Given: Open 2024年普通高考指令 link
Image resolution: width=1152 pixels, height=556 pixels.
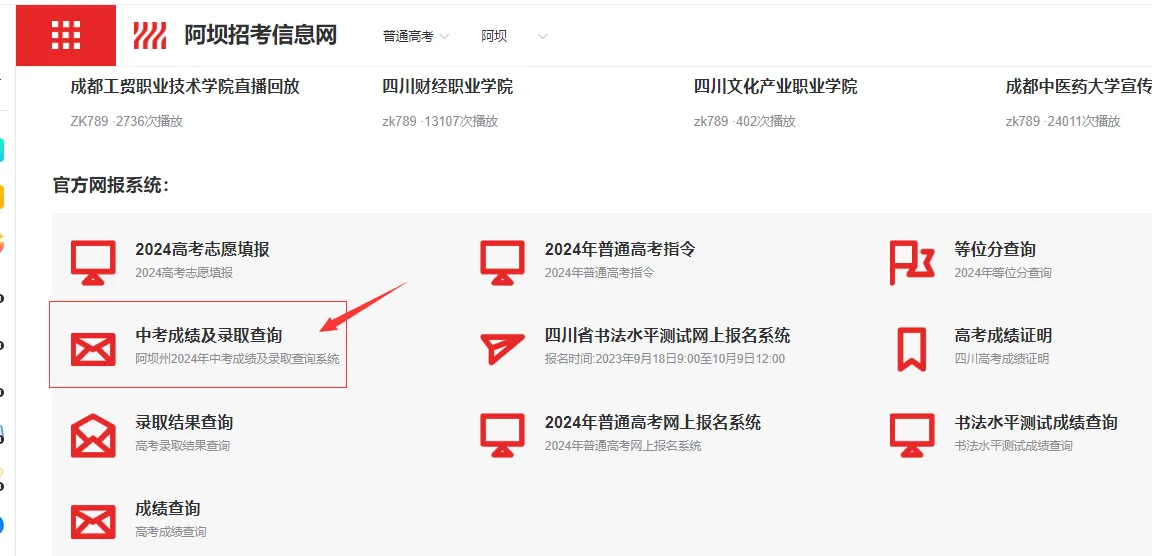Looking at the screenshot, I should [620, 249].
